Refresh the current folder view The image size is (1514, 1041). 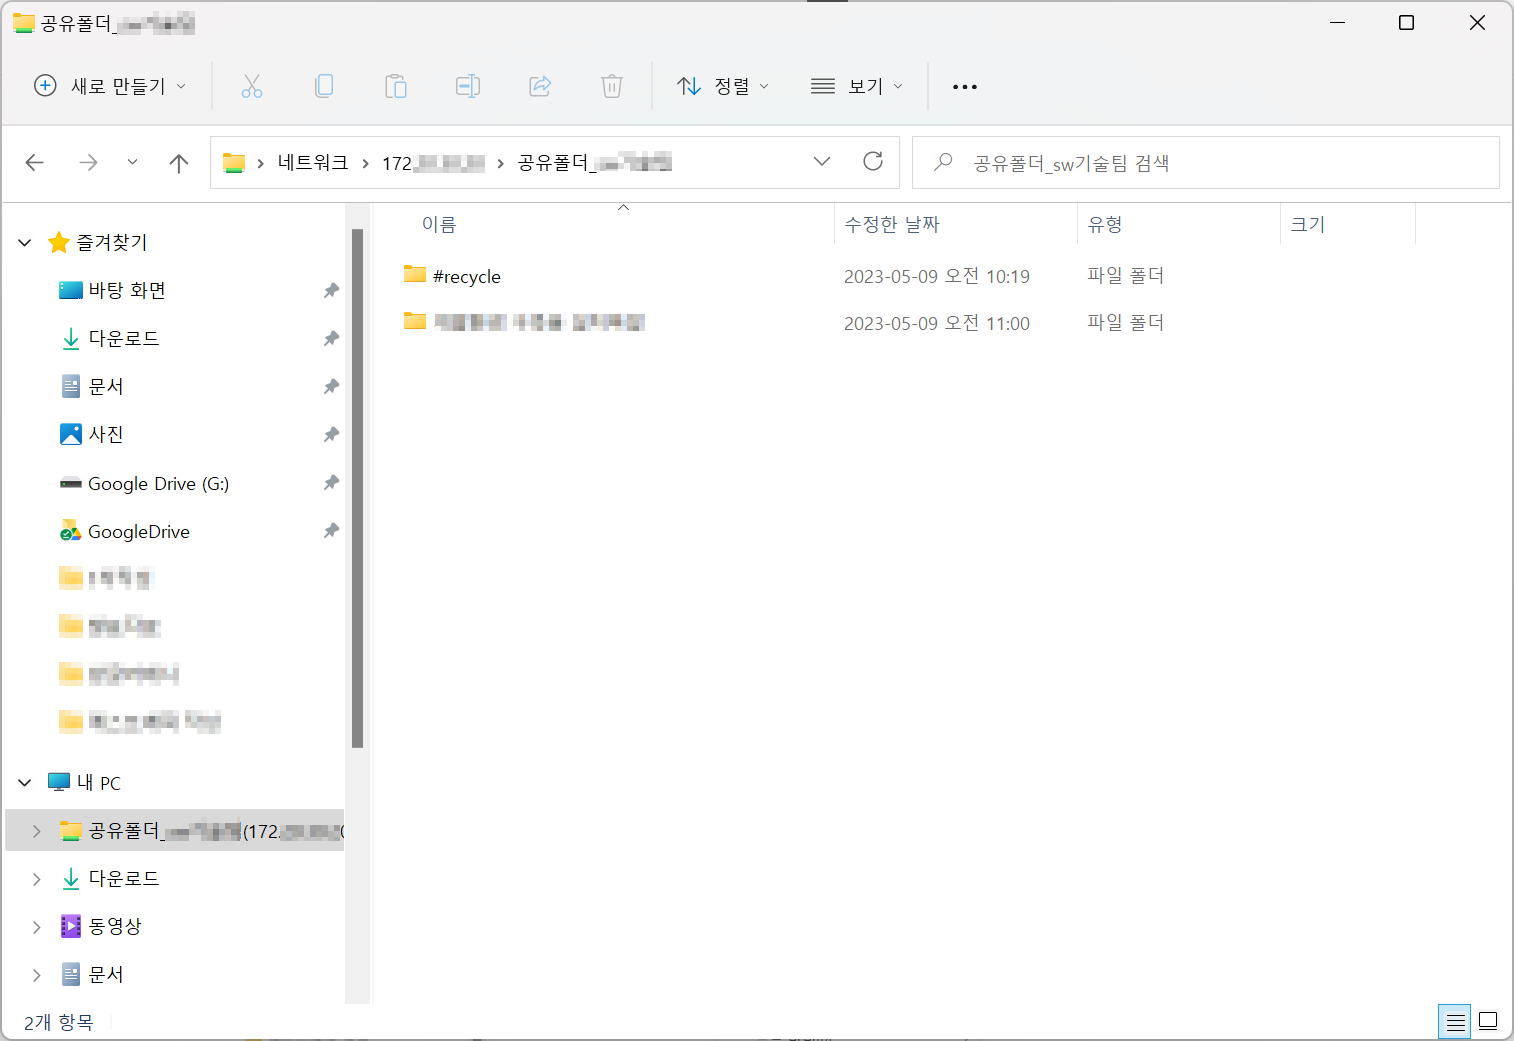pyautogui.click(x=873, y=162)
